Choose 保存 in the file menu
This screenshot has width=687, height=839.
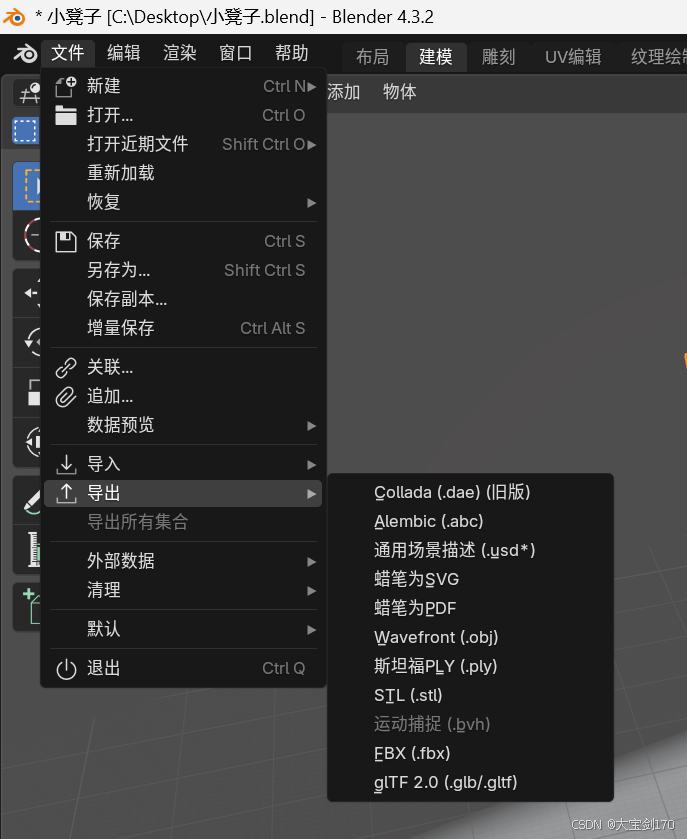click(x=183, y=241)
